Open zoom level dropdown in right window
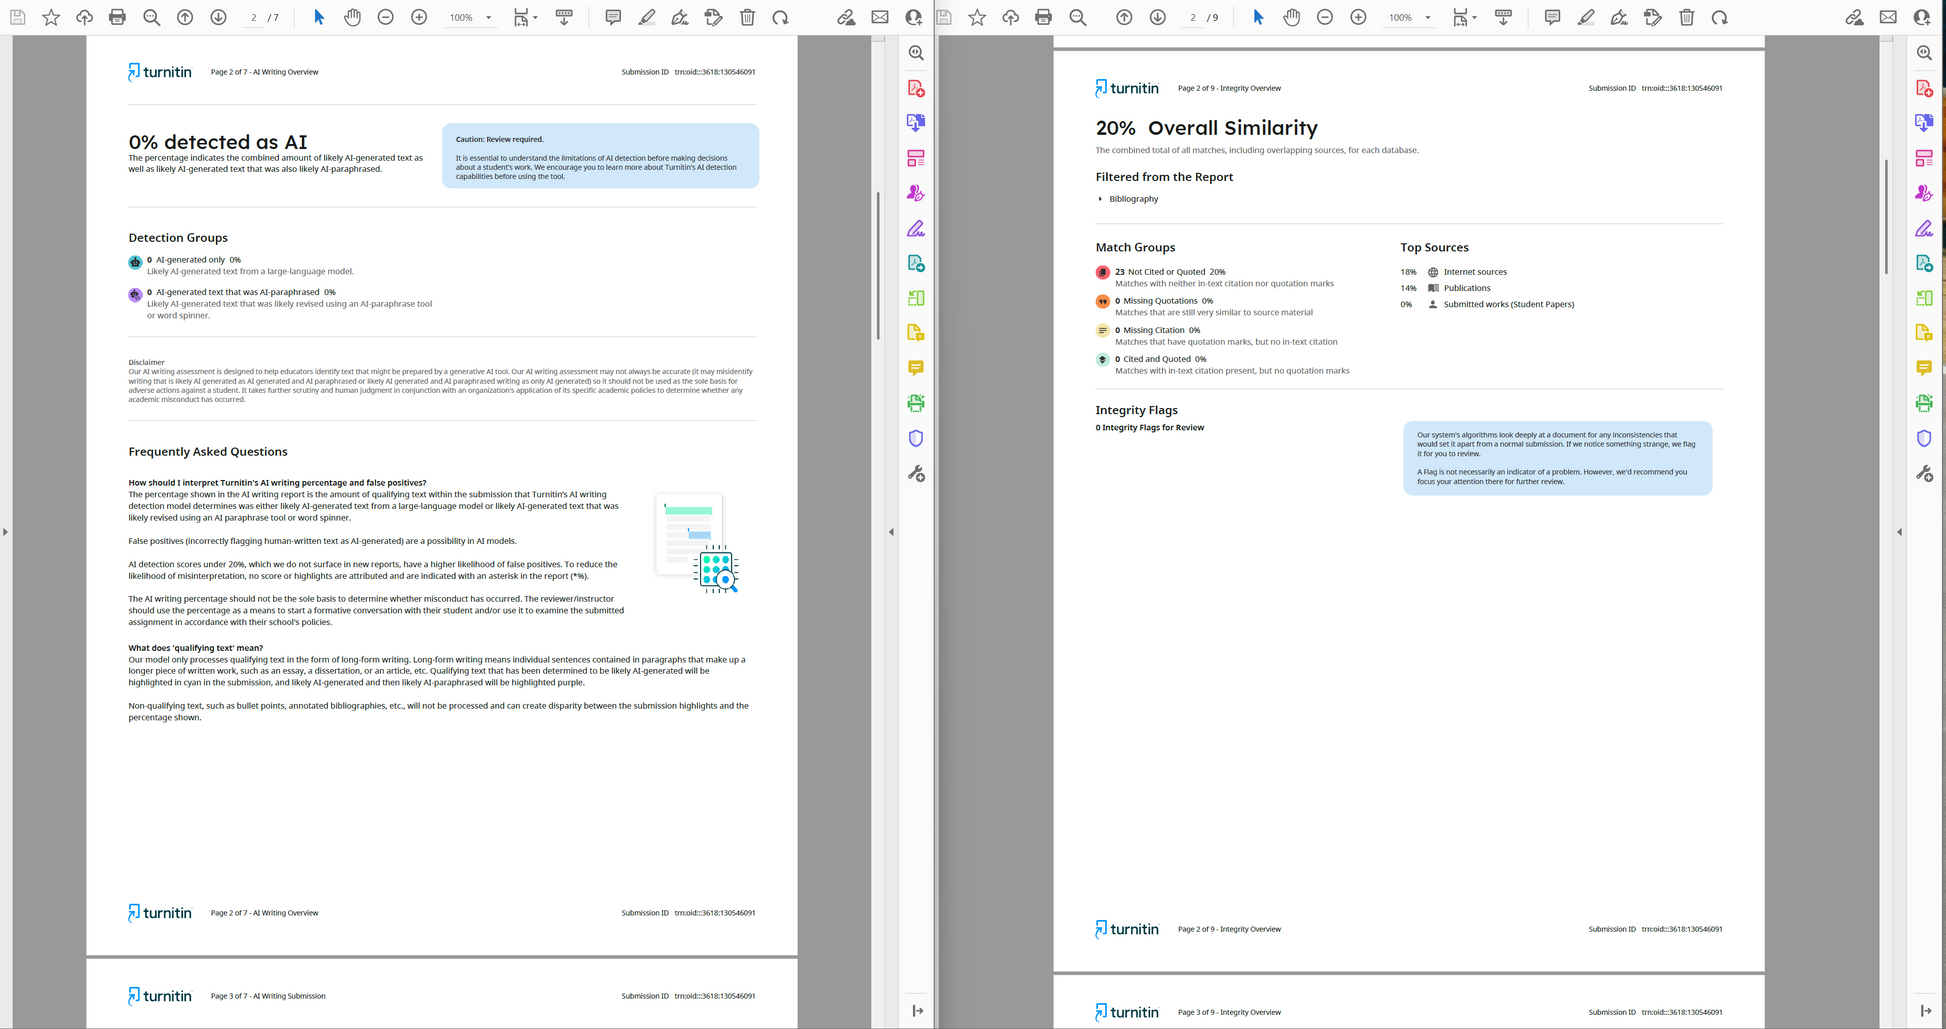 [x=1427, y=18]
